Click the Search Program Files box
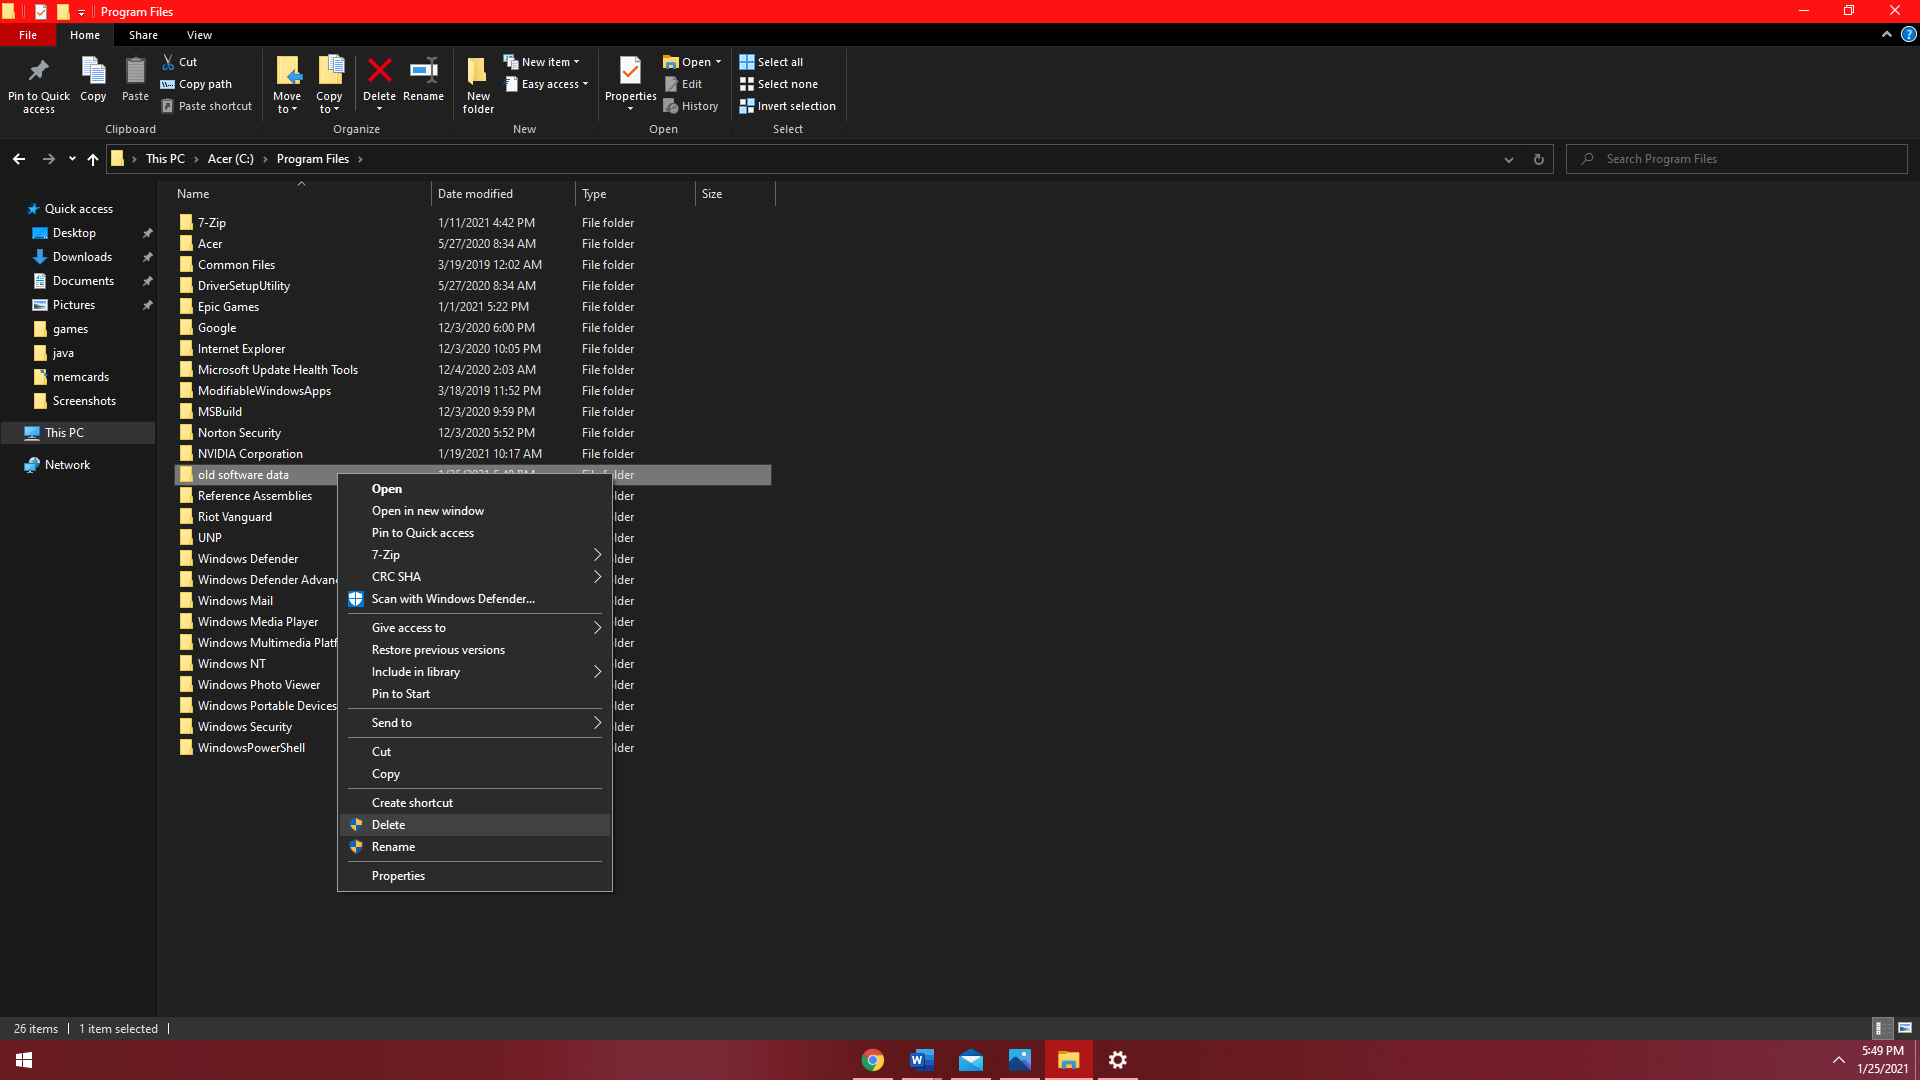Viewport: 1920px width, 1080px height. click(1737, 159)
